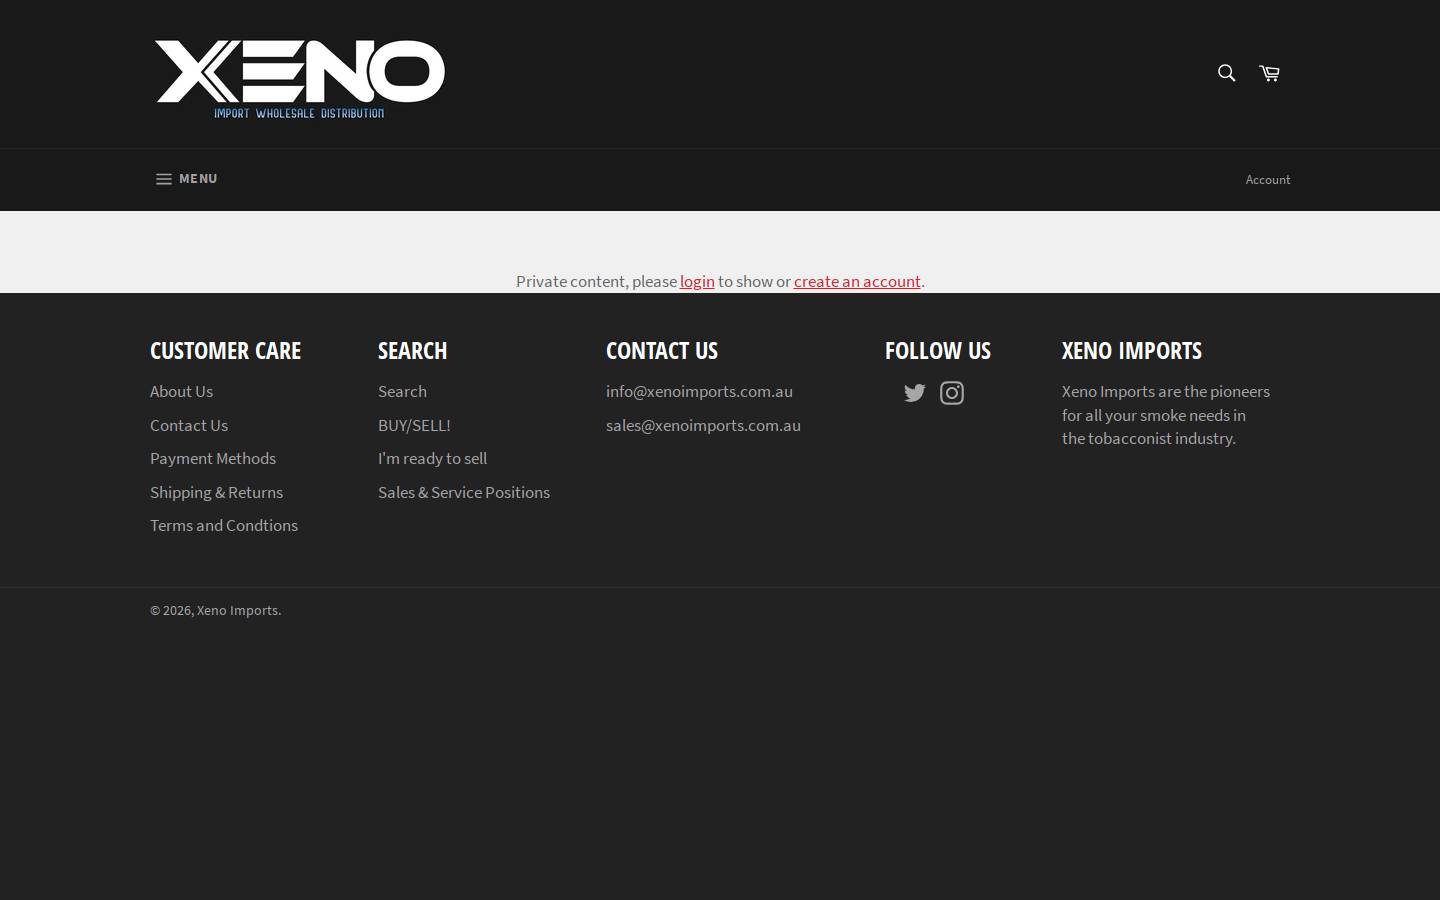Visit the Twitter bird icon
The width and height of the screenshot is (1440, 900).
915,393
